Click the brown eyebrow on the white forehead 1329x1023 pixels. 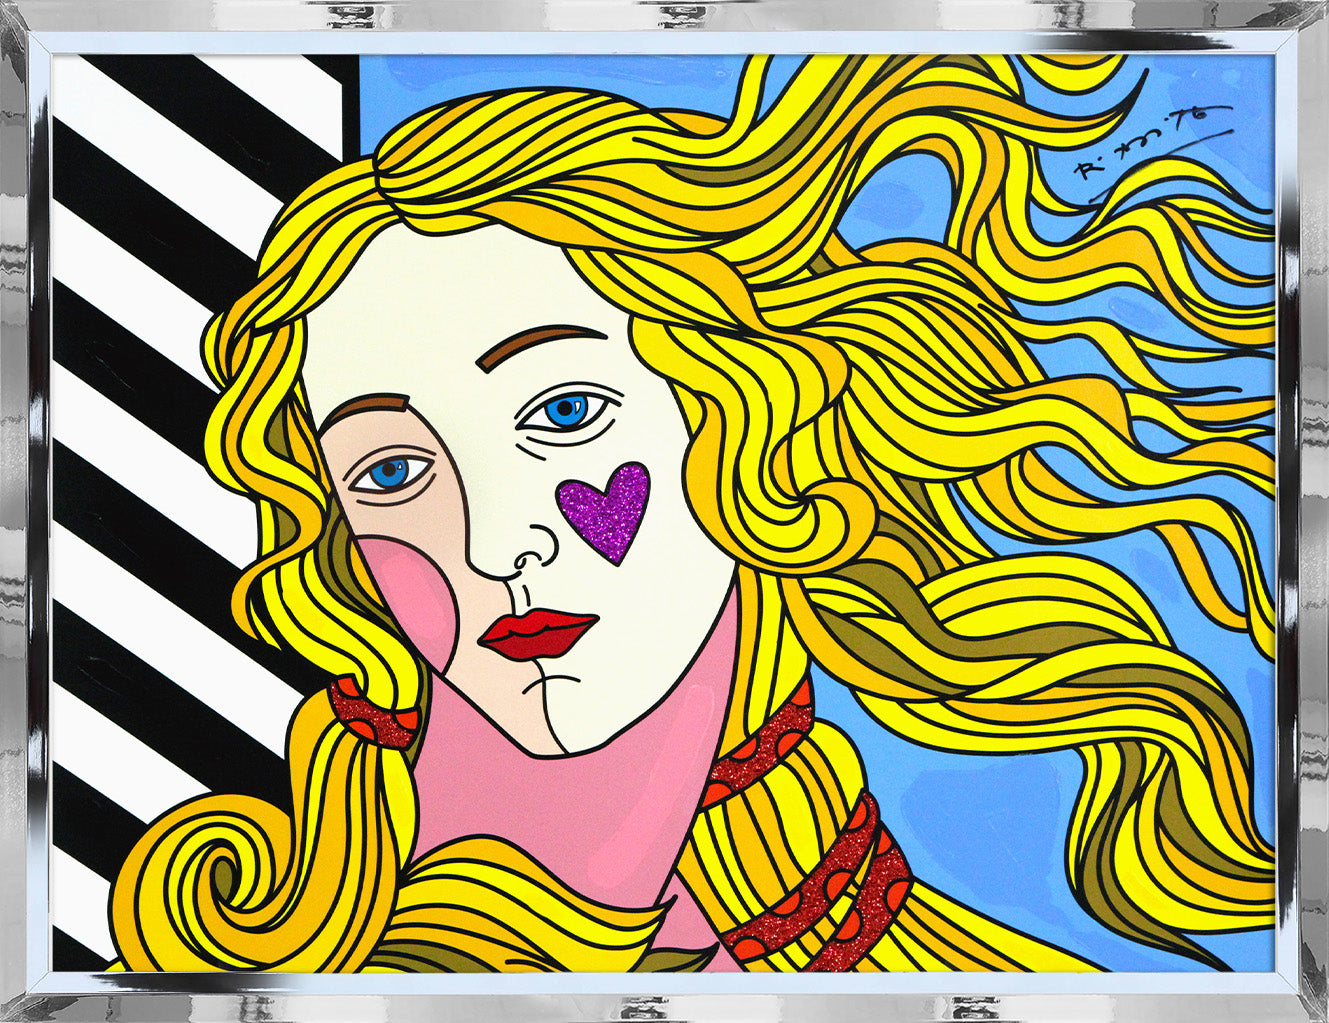[x=538, y=343]
